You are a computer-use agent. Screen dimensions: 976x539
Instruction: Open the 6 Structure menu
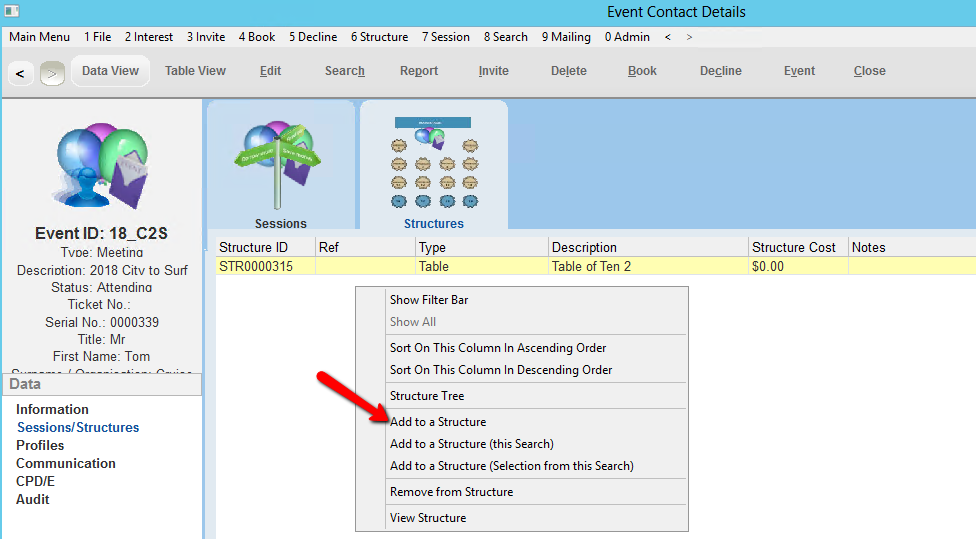[379, 37]
